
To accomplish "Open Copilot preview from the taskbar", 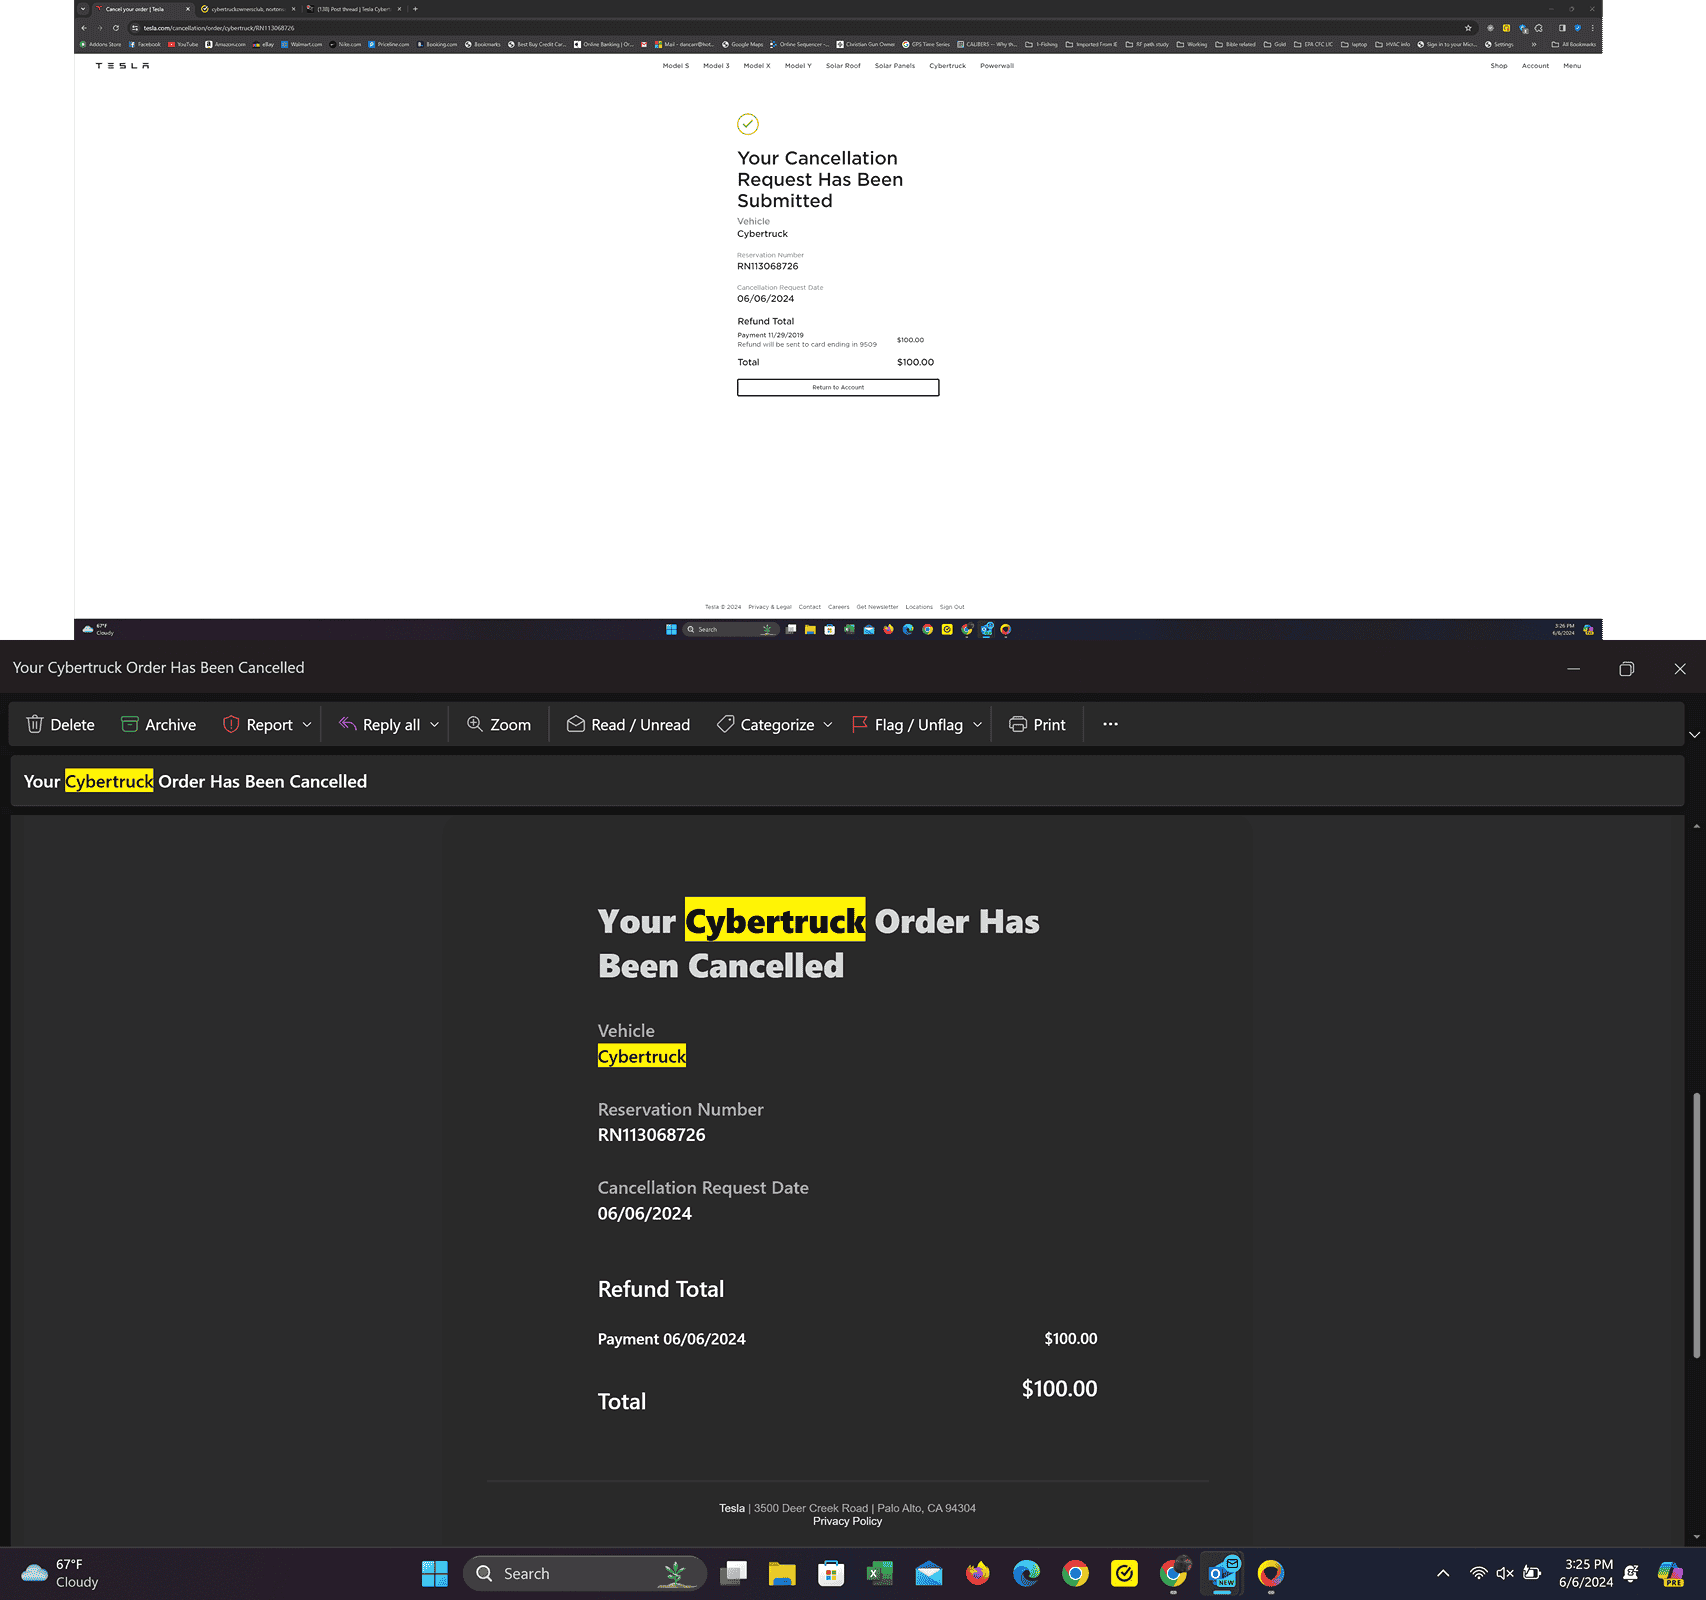I will pos(1671,1574).
